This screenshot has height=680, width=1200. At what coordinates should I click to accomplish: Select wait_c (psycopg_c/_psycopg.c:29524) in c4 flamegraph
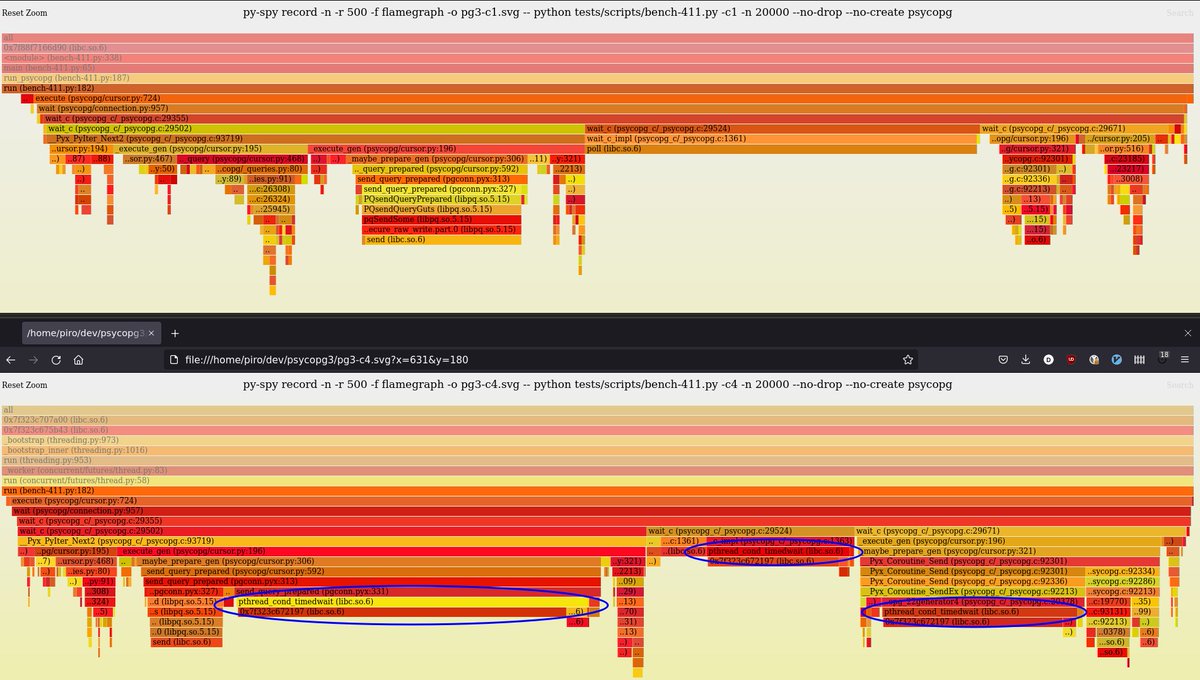coord(751,530)
